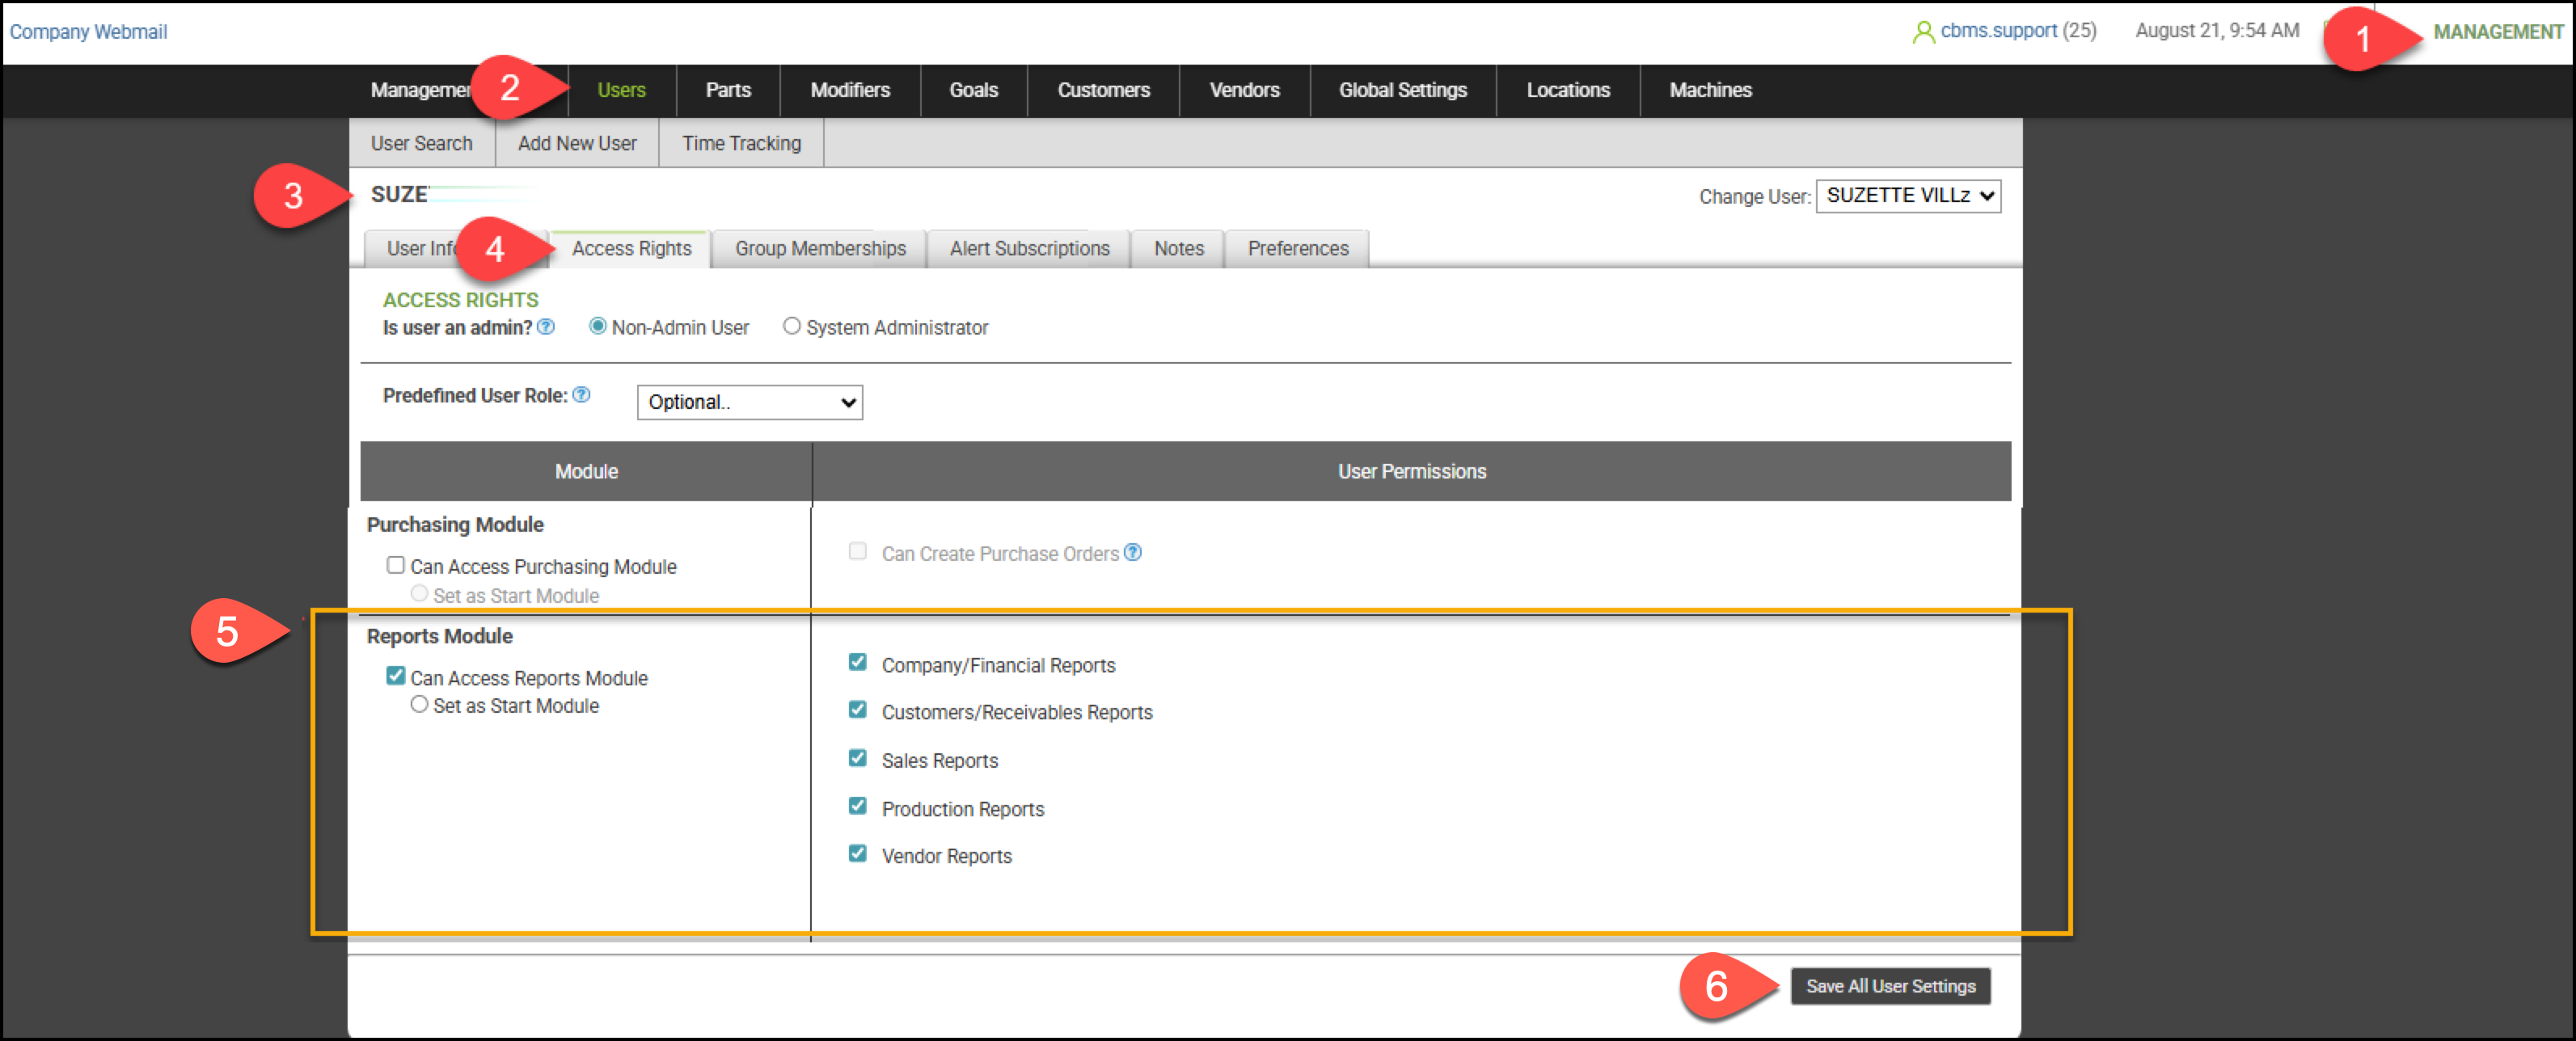
Task: Click help icon next to 'Is user an admin?'
Action: coord(546,327)
